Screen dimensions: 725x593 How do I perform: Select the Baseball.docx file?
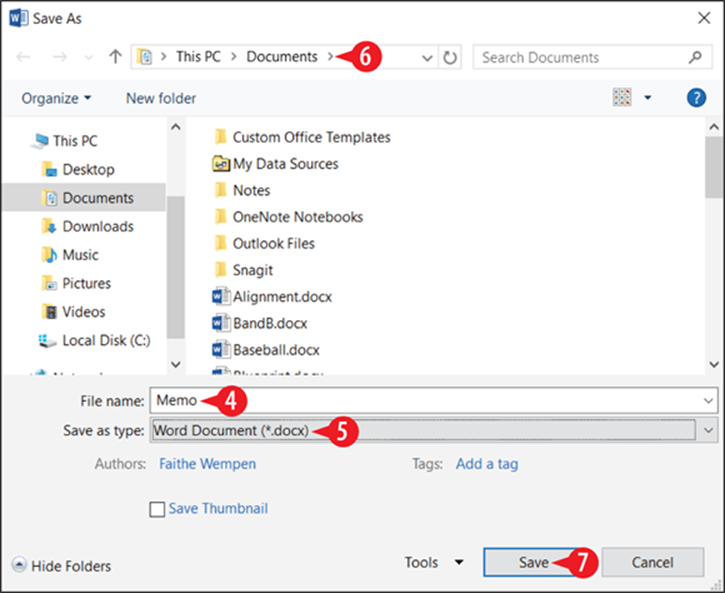pyautogui.click(x=266, y=350)
